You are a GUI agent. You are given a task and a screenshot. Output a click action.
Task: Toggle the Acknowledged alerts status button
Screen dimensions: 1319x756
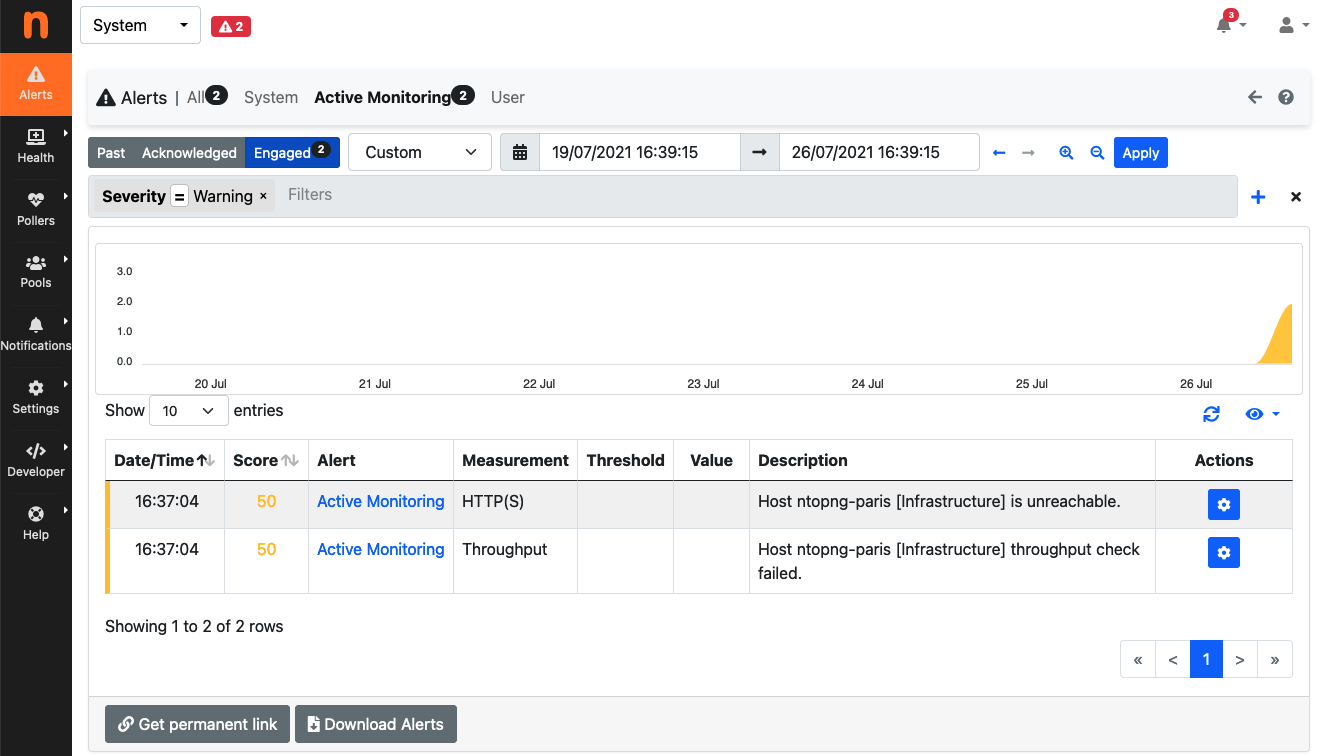(x=189, y=153)
